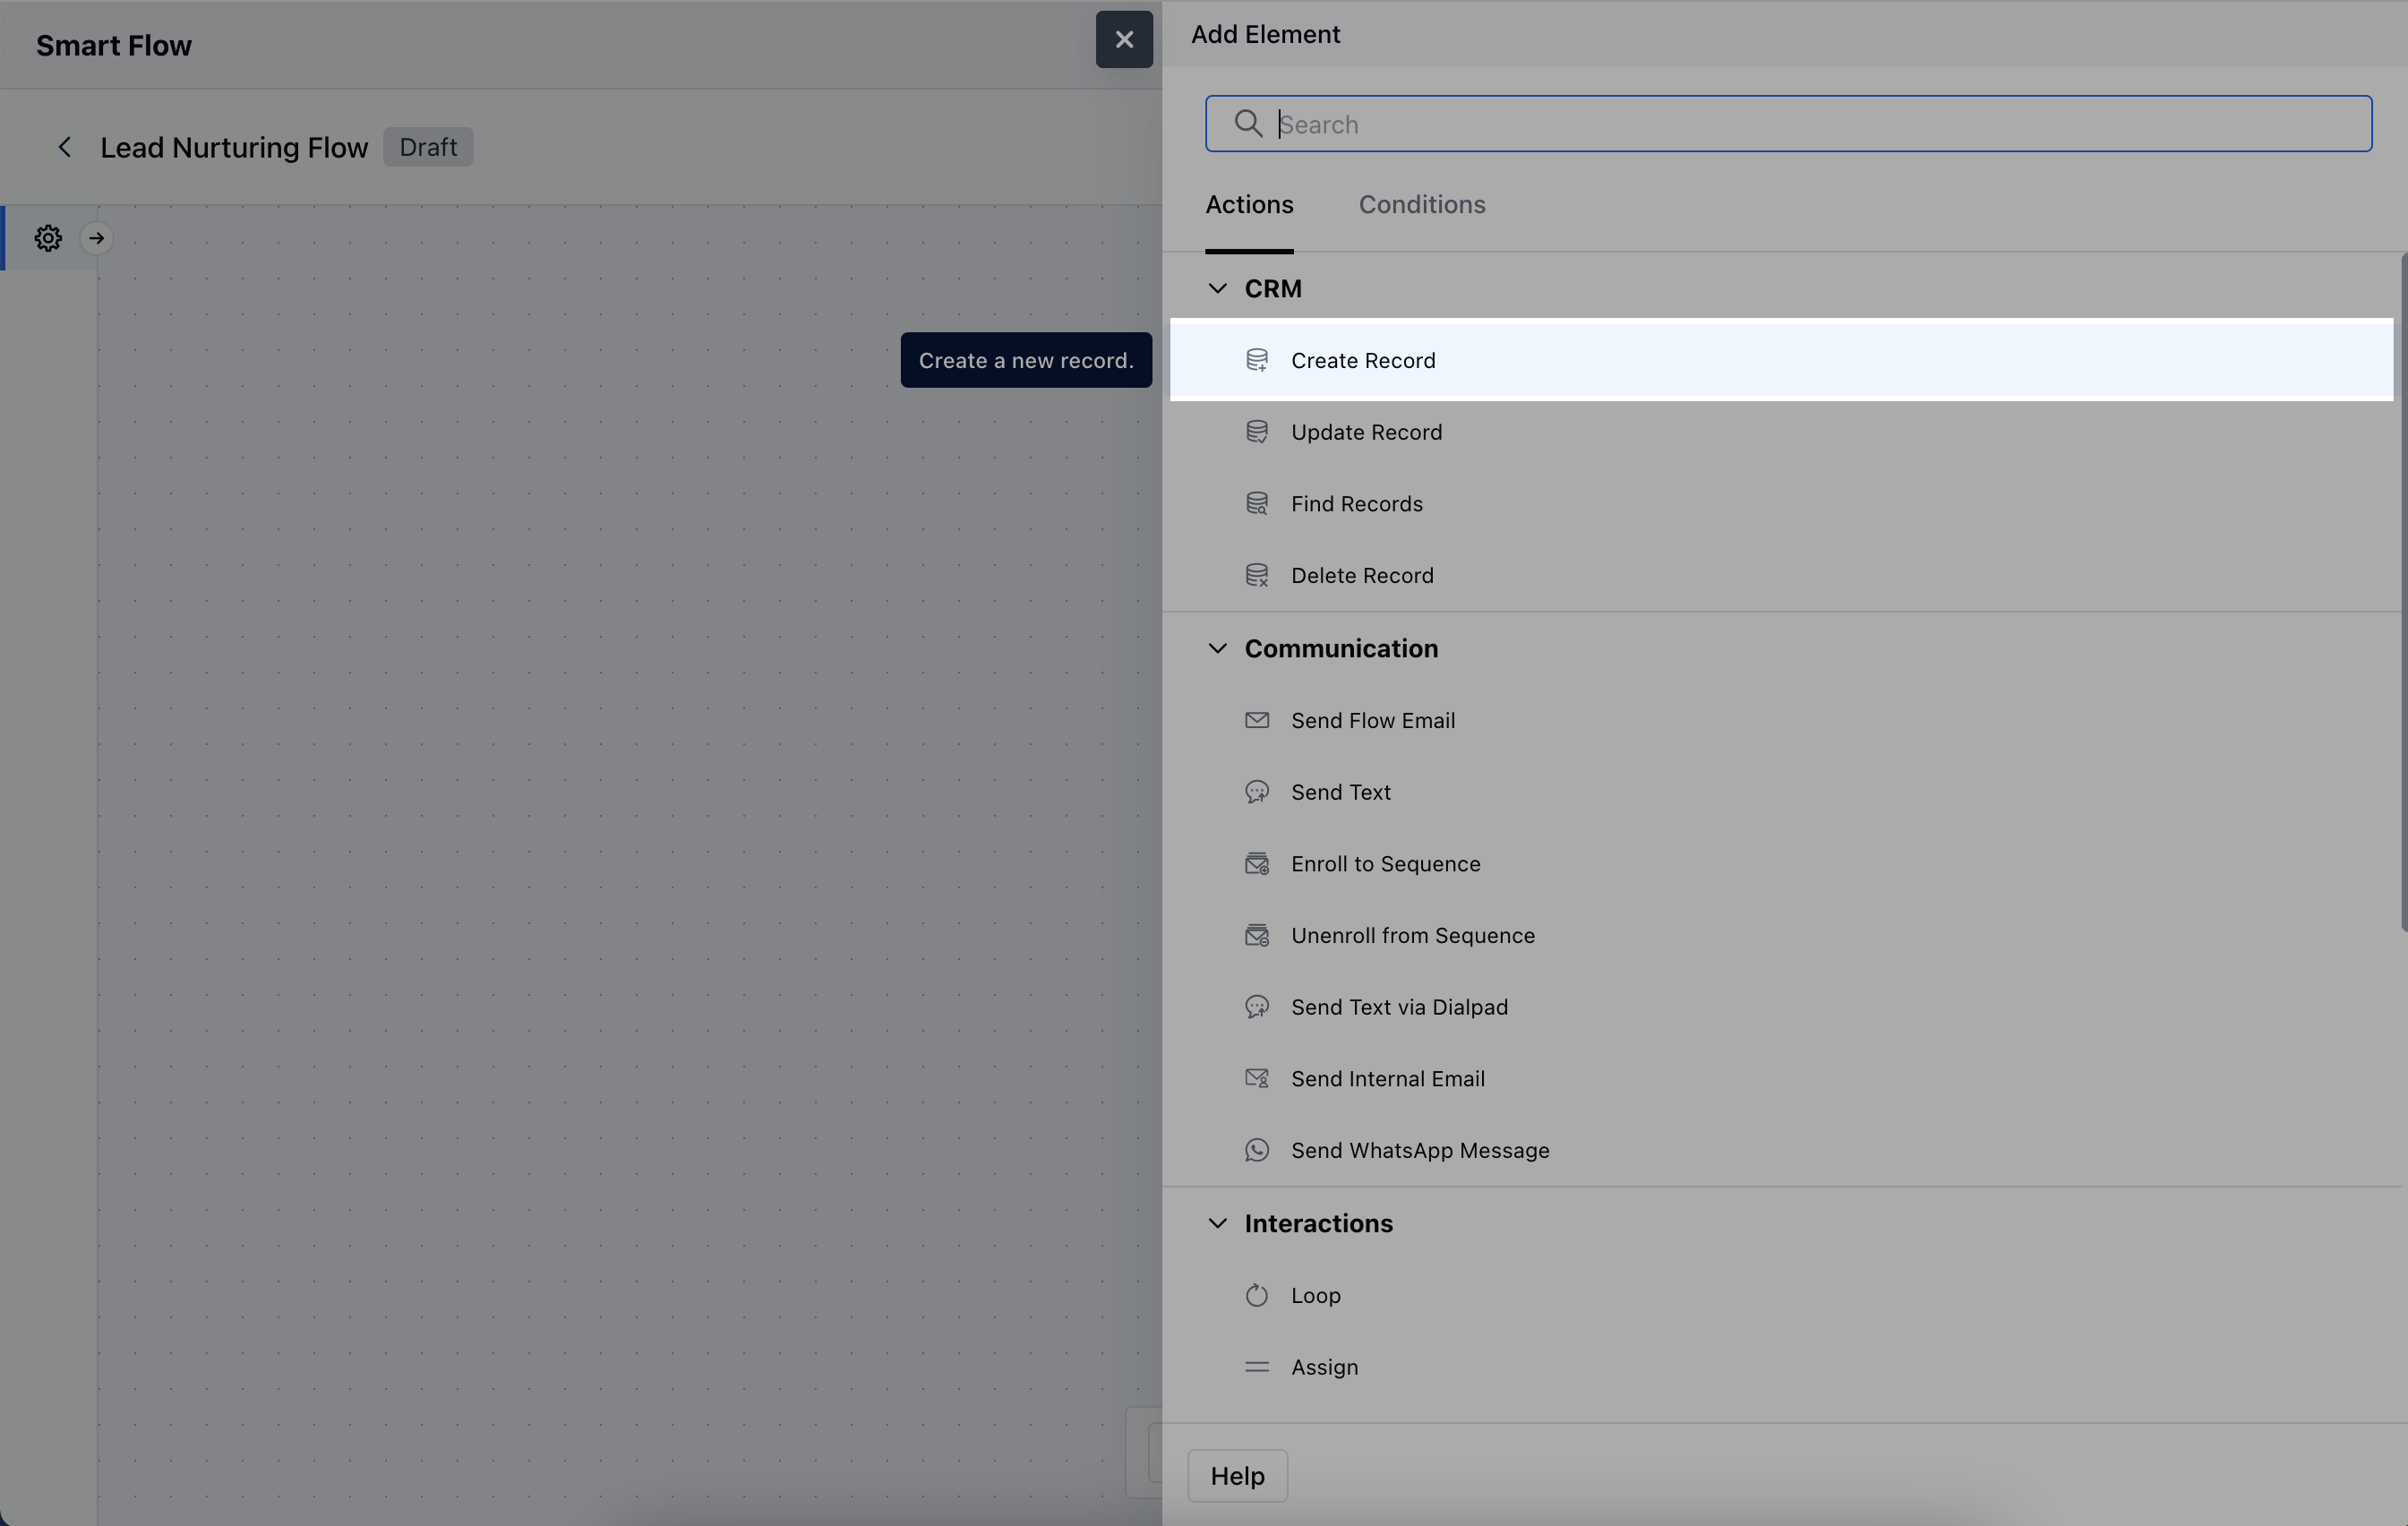Click the Enroll to Sequence icon
The image size is (2408, 1526).
(1257, 863)
